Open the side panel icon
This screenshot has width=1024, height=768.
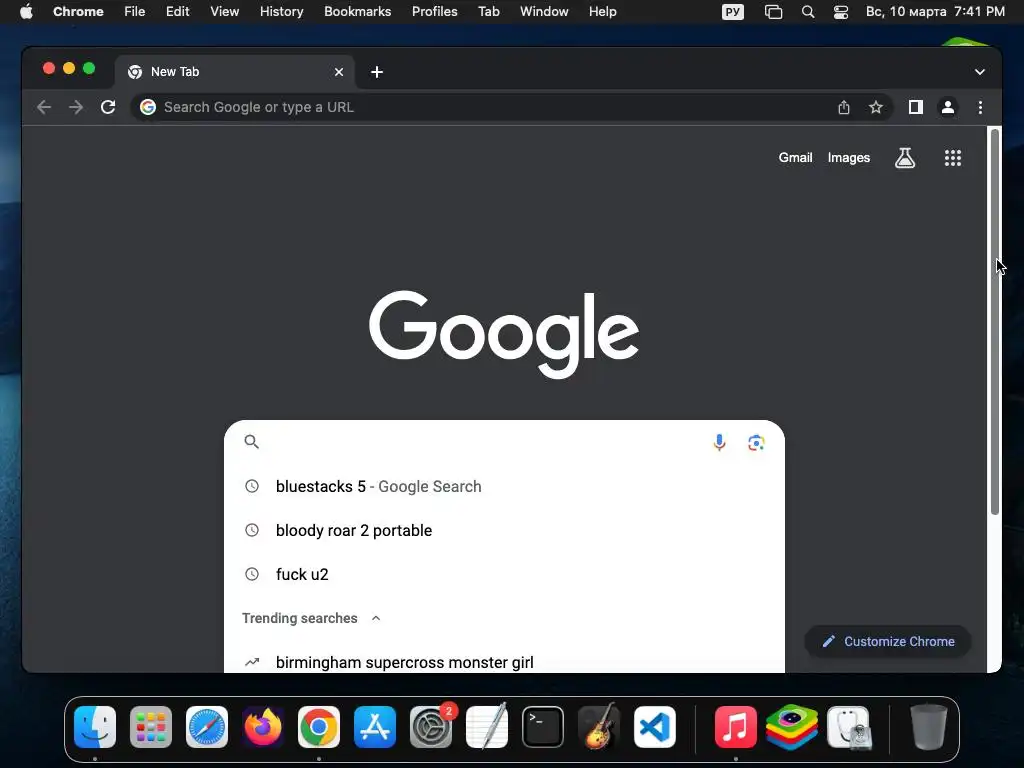pyautogui.click(x=916, y=107)
